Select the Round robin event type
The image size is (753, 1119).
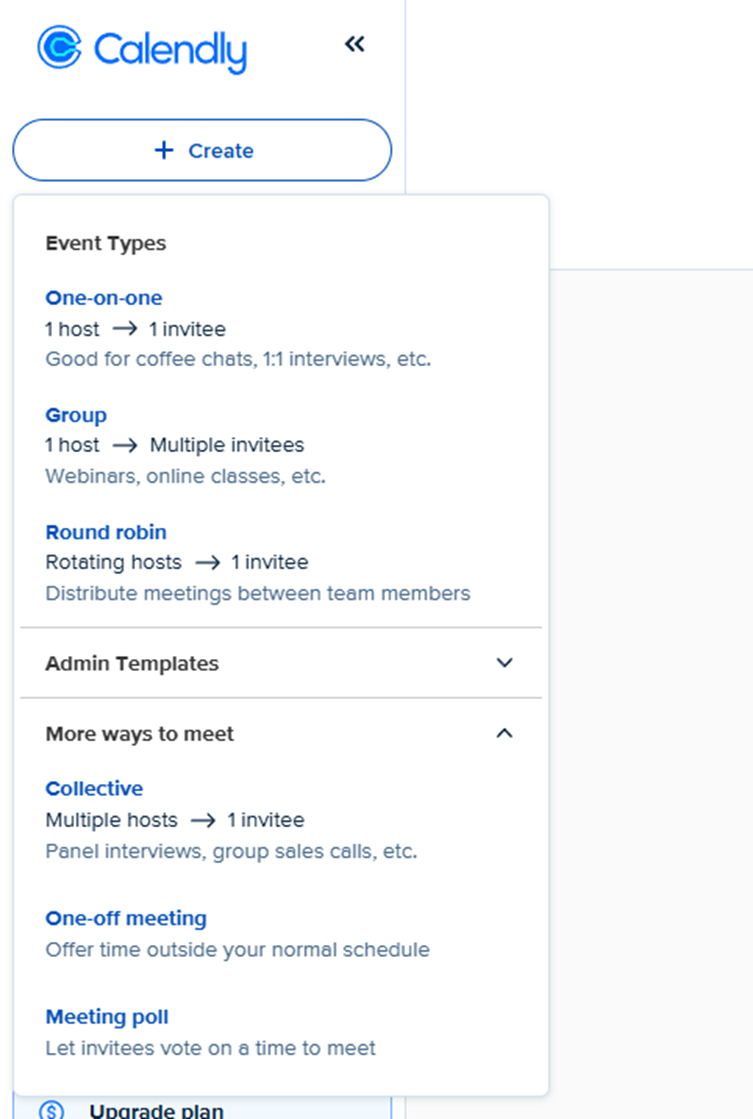coord(106,532)
